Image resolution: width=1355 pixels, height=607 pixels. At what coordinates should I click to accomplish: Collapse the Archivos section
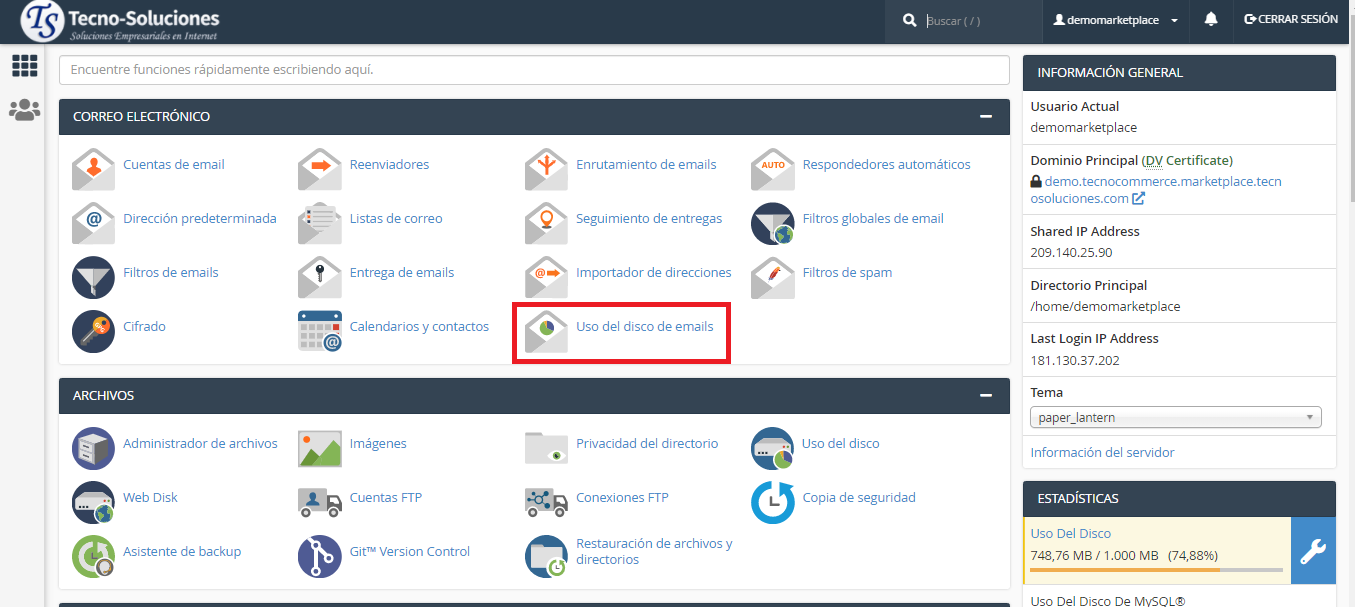pos(986,396)
